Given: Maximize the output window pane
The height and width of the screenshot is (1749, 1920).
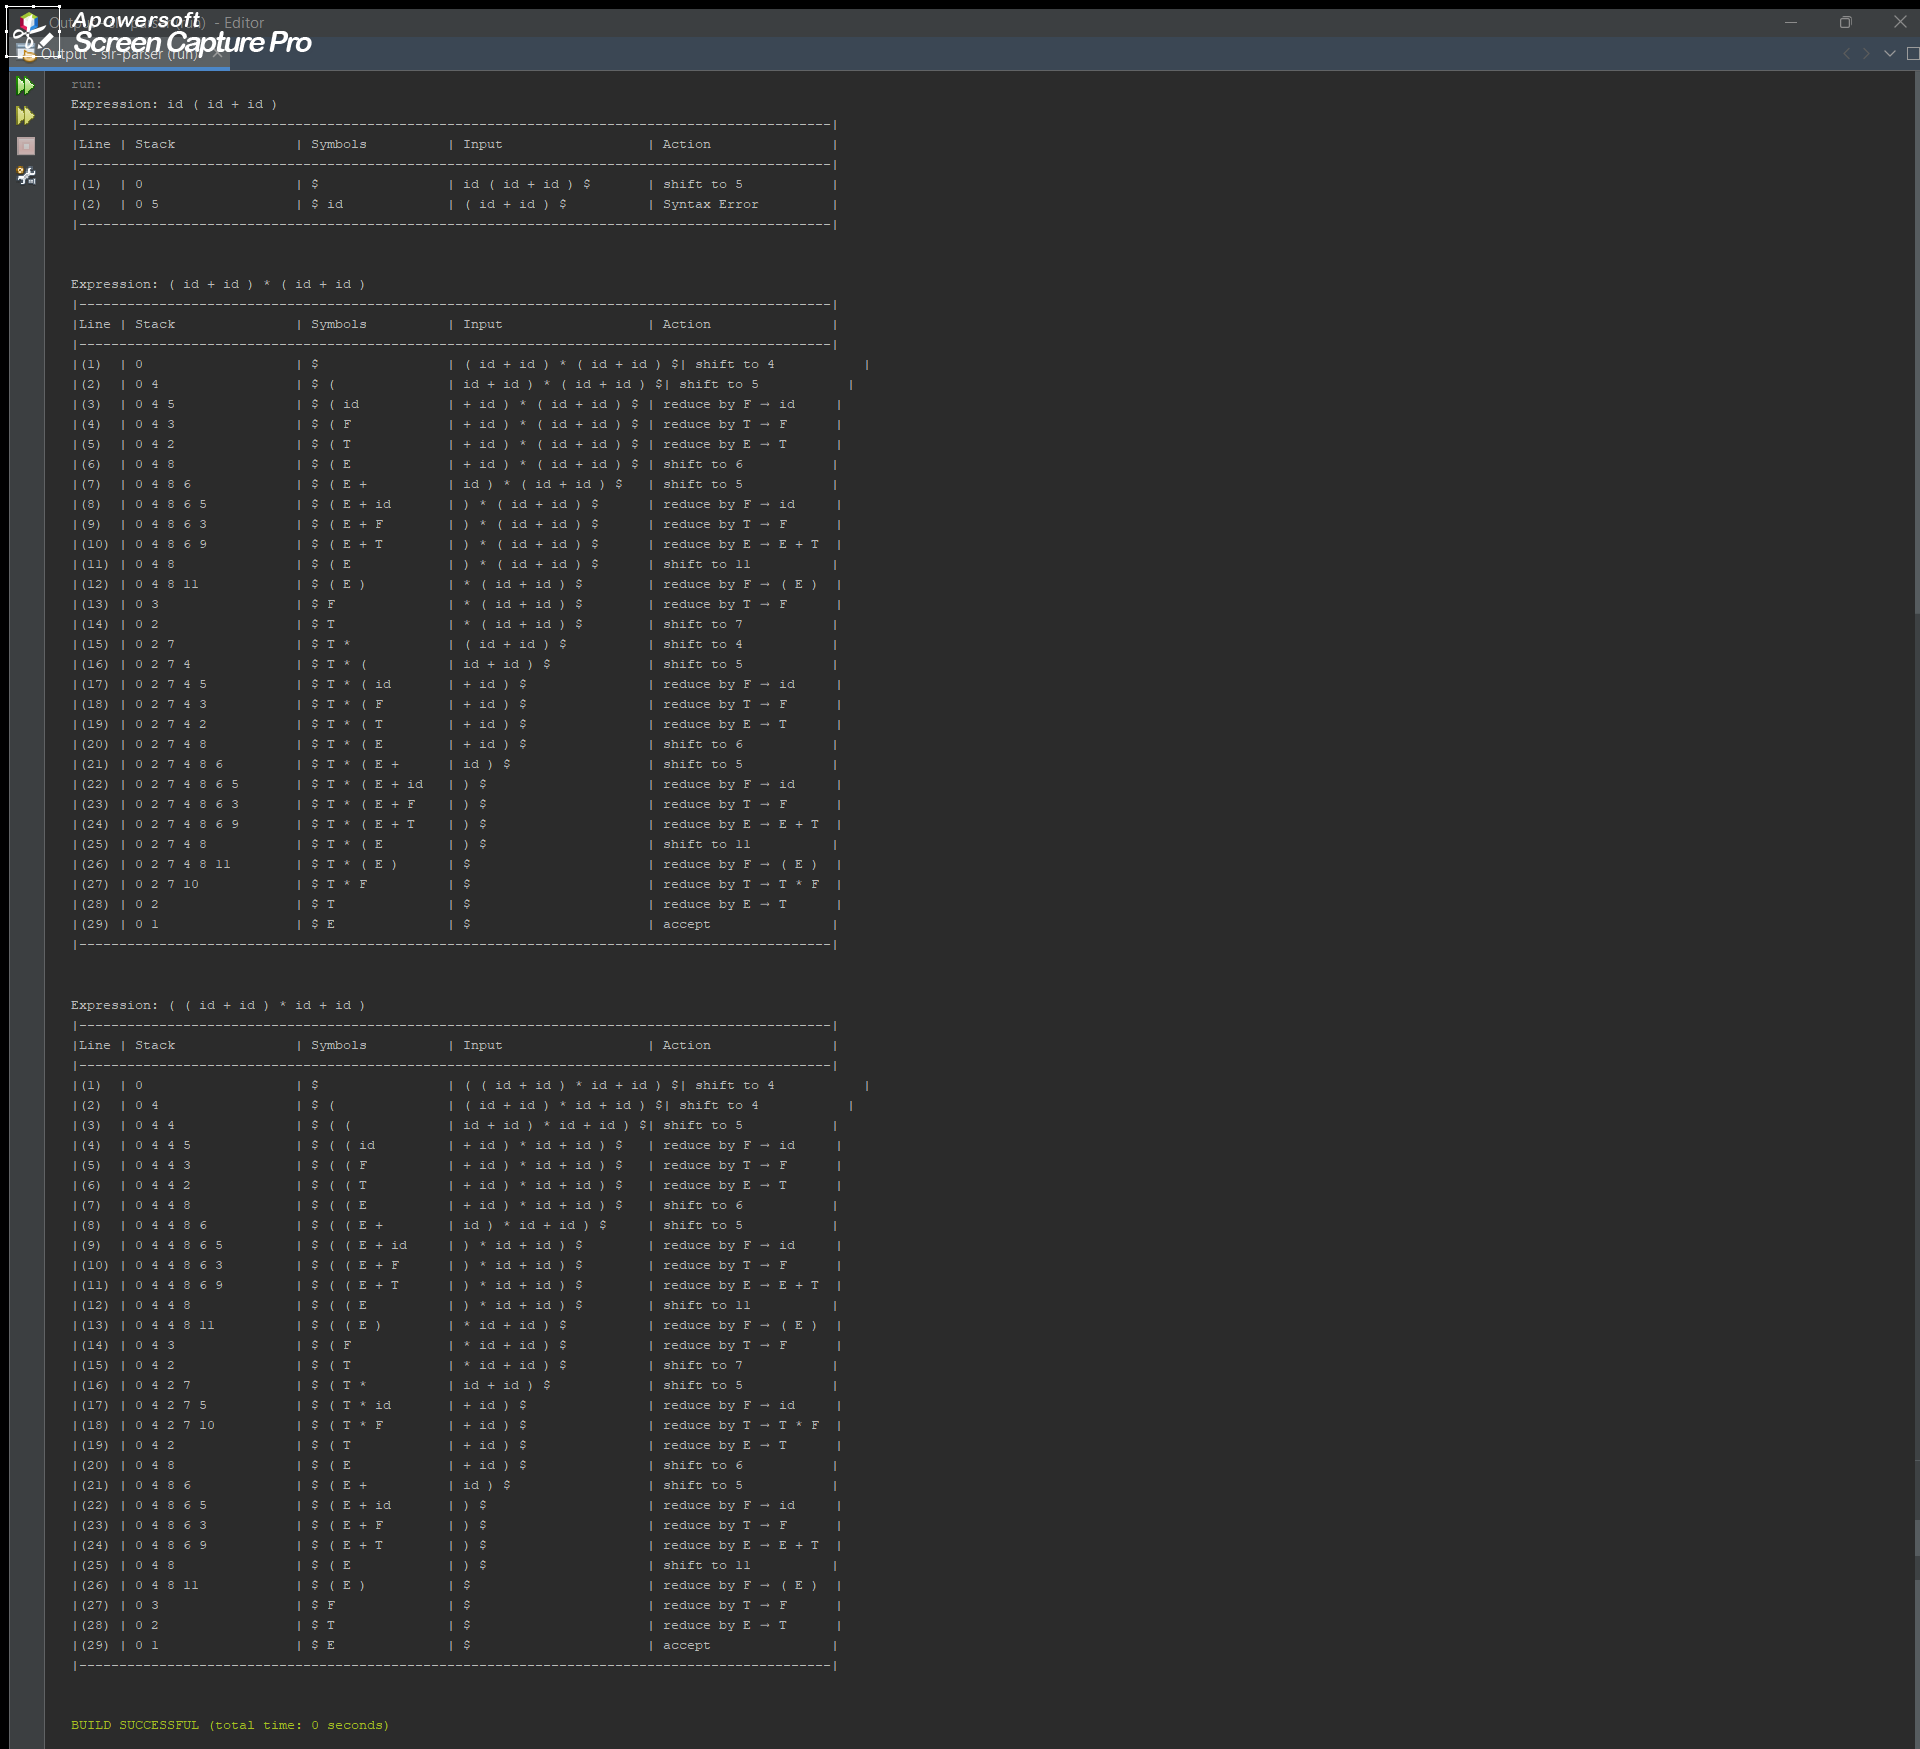Looking at the screenshot, I should [x=1912, y=54].
